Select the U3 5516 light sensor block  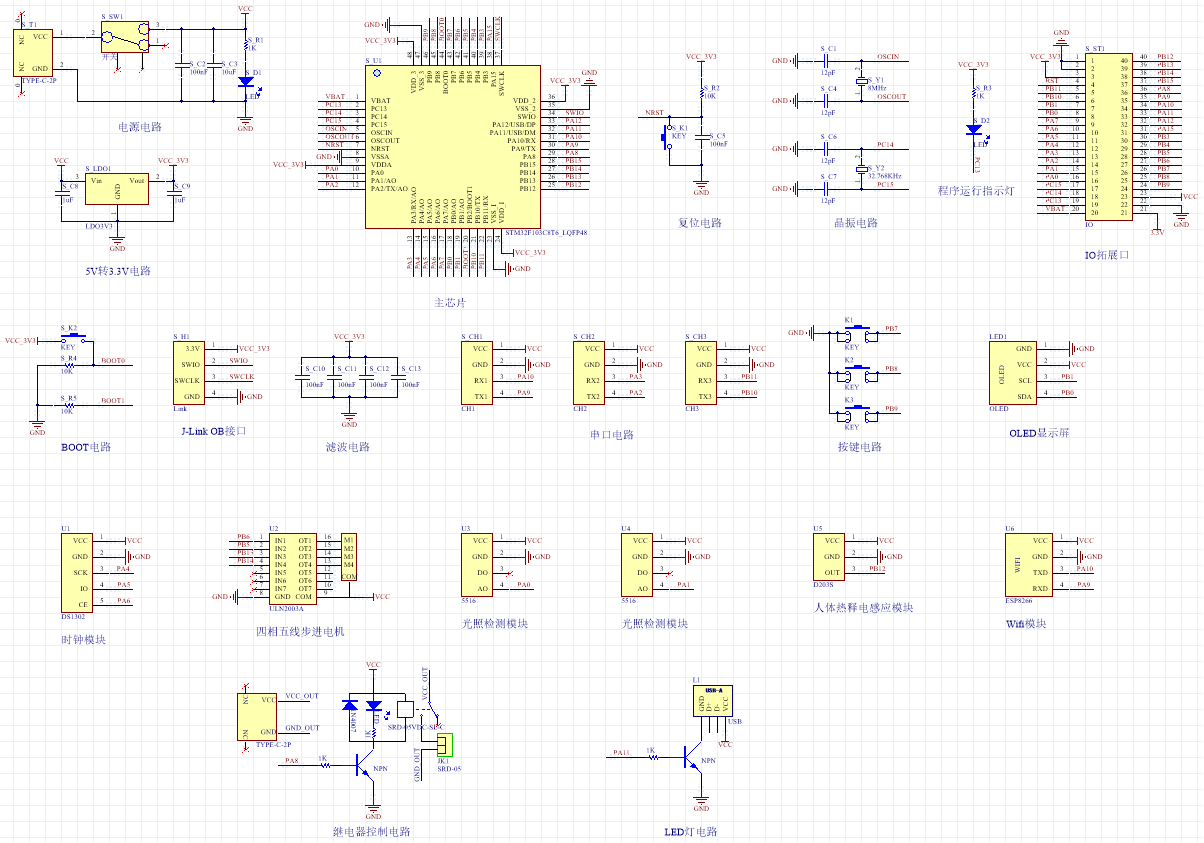click(479, 564)
